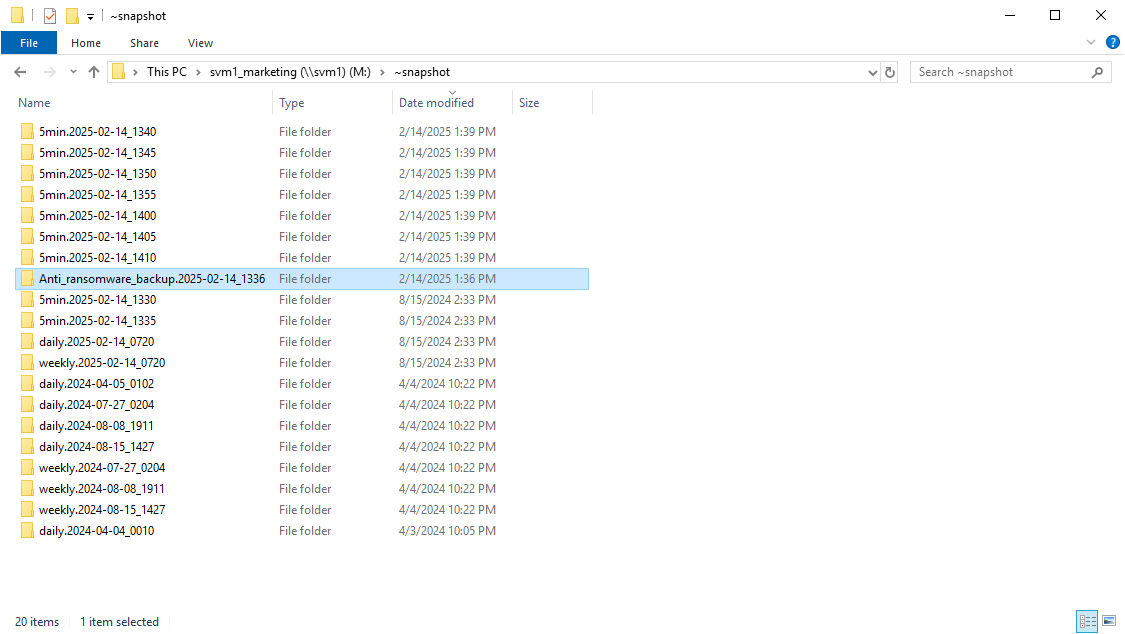1125x634 pixels.
Task: Click folder icon of 5min.2025-02-14_1350
Action: (x=27, y=174)
